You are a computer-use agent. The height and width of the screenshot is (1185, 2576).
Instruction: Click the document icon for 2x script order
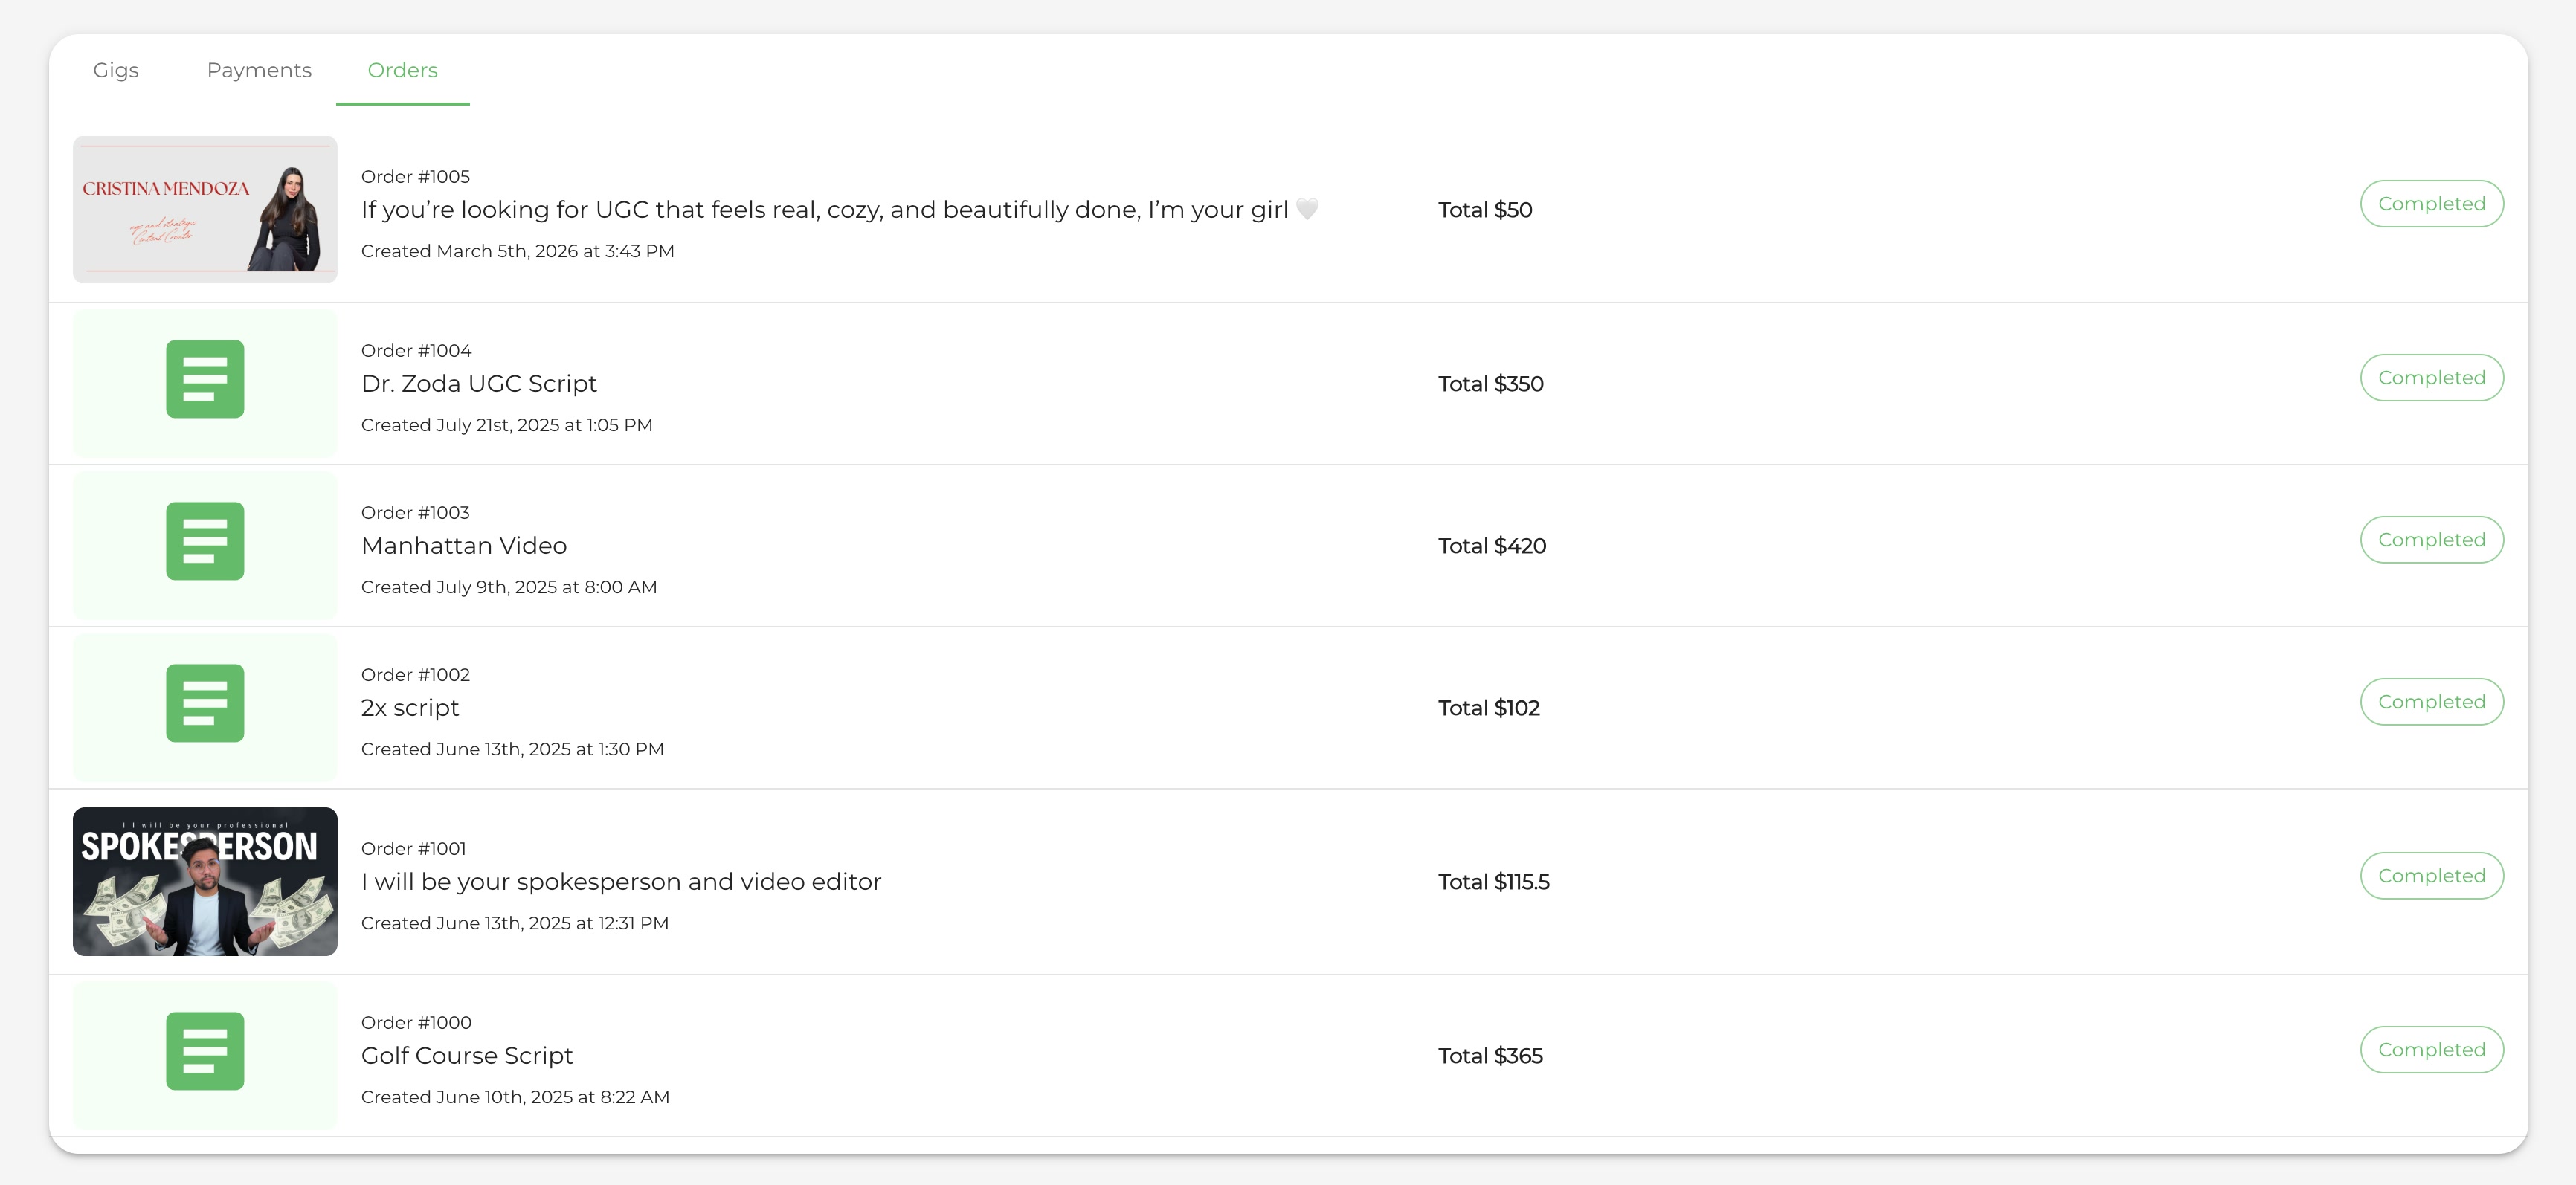[x=205, y=703]
